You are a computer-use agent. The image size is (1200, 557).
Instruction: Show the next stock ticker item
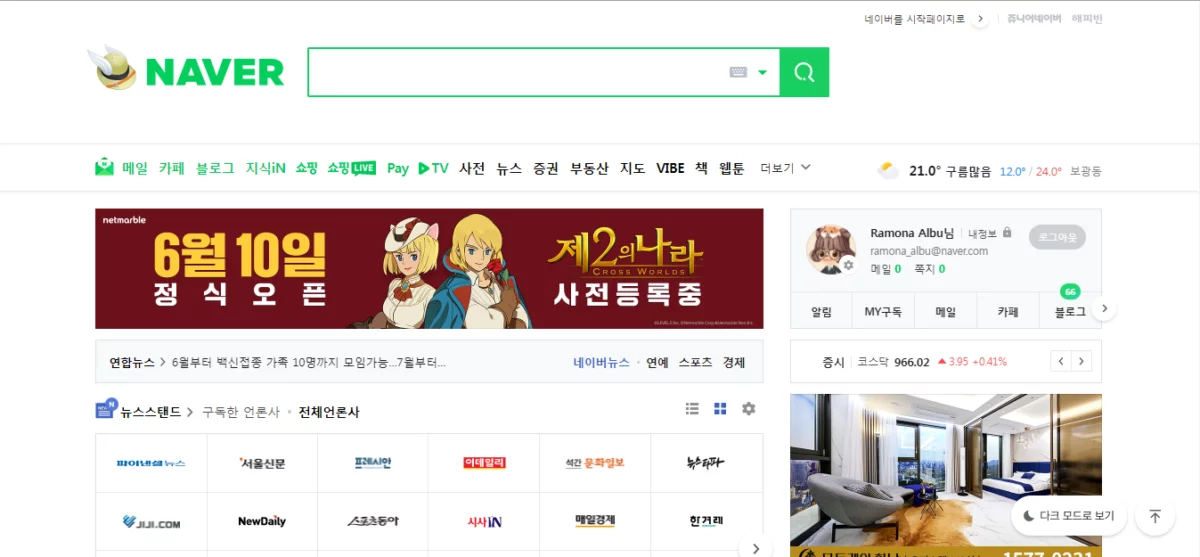[x=1080, y=361]
